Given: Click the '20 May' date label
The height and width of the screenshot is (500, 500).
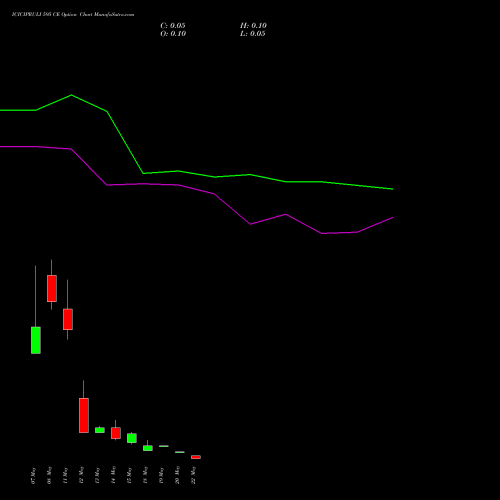Looking at the screenshot, I should tap(177, 476).
